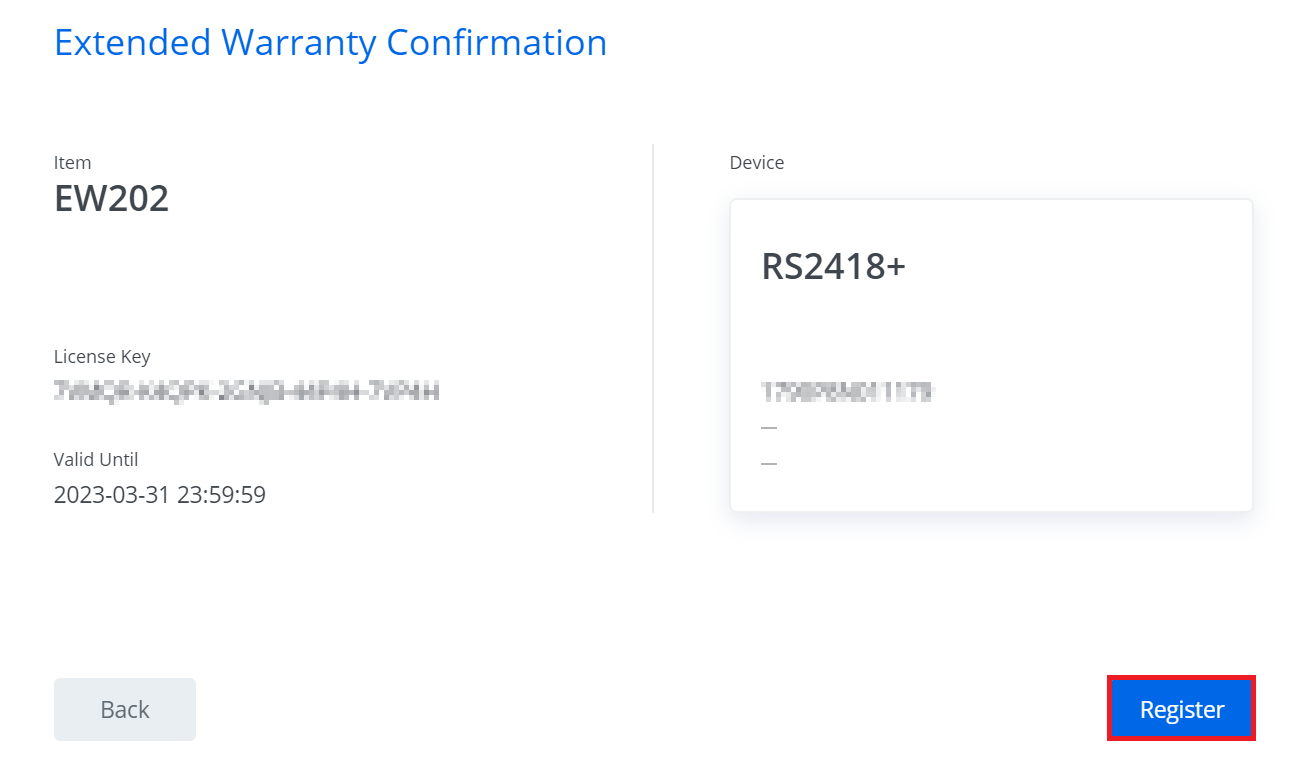The height and width of the screenshot is (770, 1312).
Task: Click the word Confirmation in the heading
Action: 496,43
